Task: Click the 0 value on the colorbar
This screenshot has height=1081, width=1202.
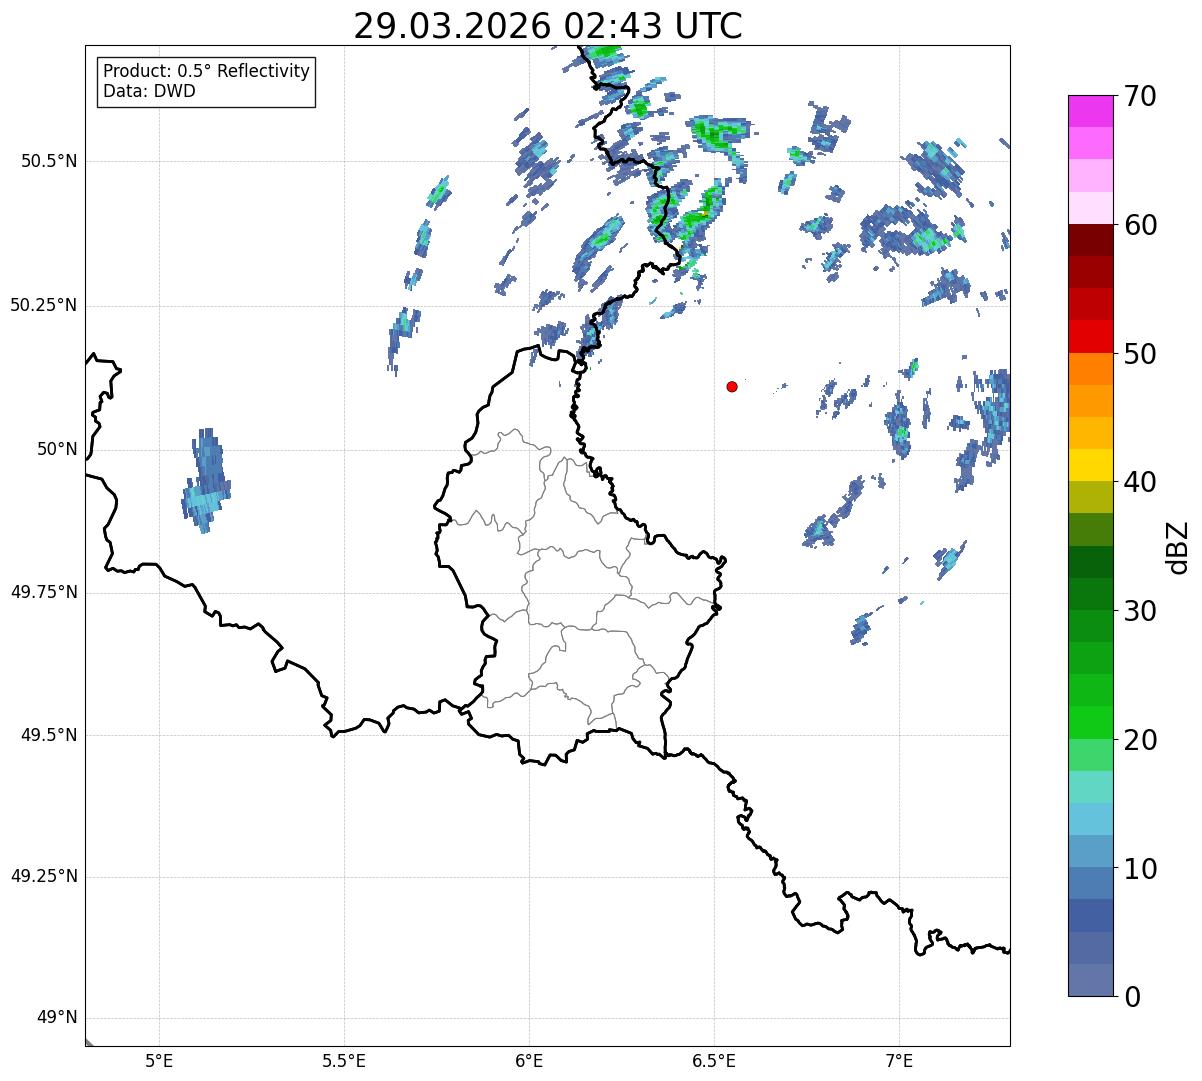Action: 1132,997
